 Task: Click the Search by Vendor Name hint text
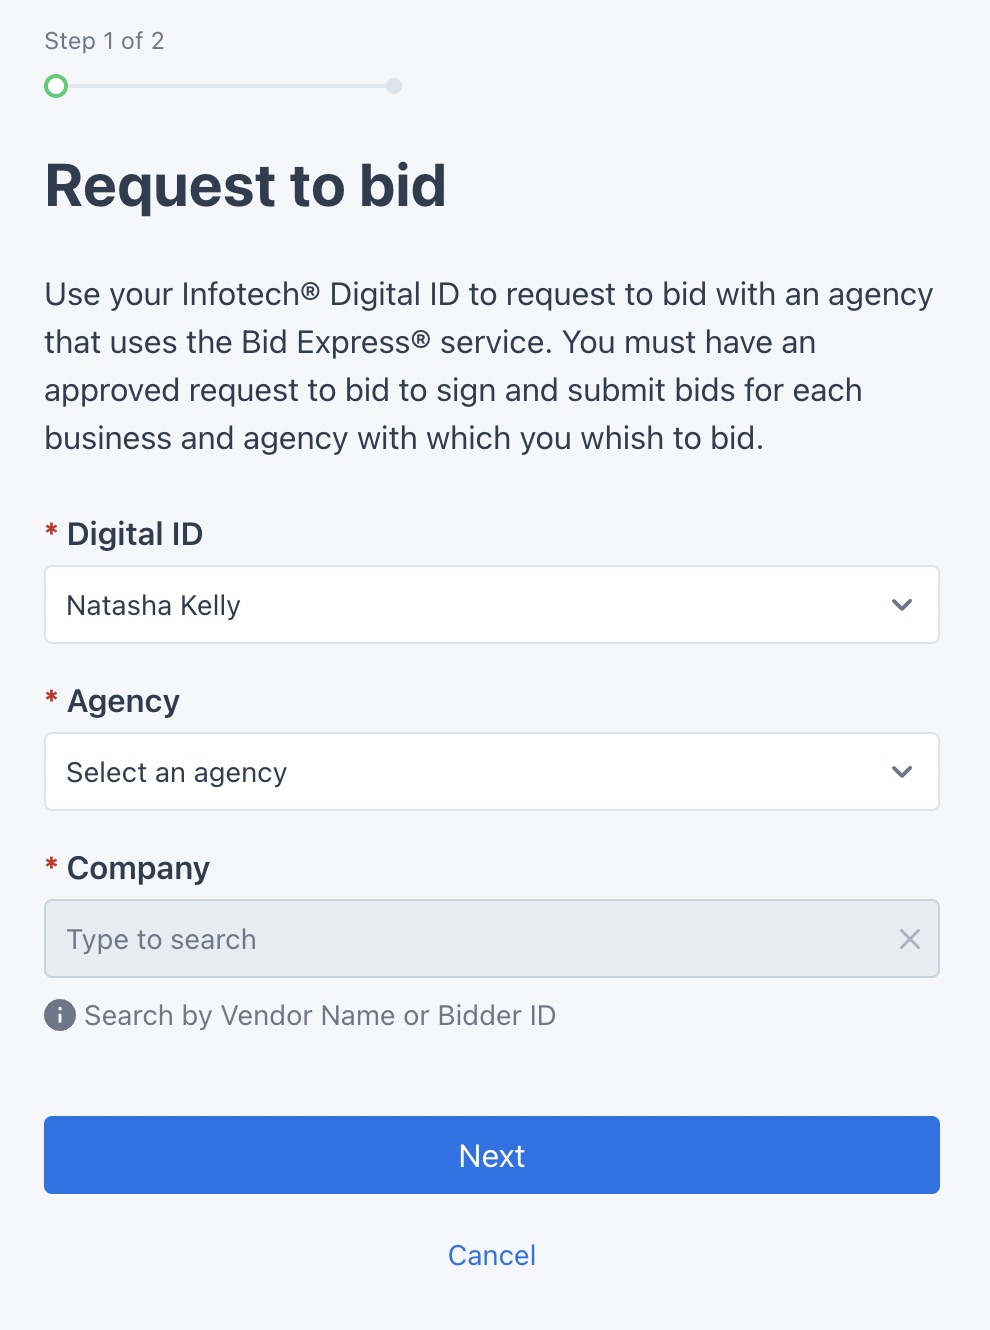click(320, 1015)
